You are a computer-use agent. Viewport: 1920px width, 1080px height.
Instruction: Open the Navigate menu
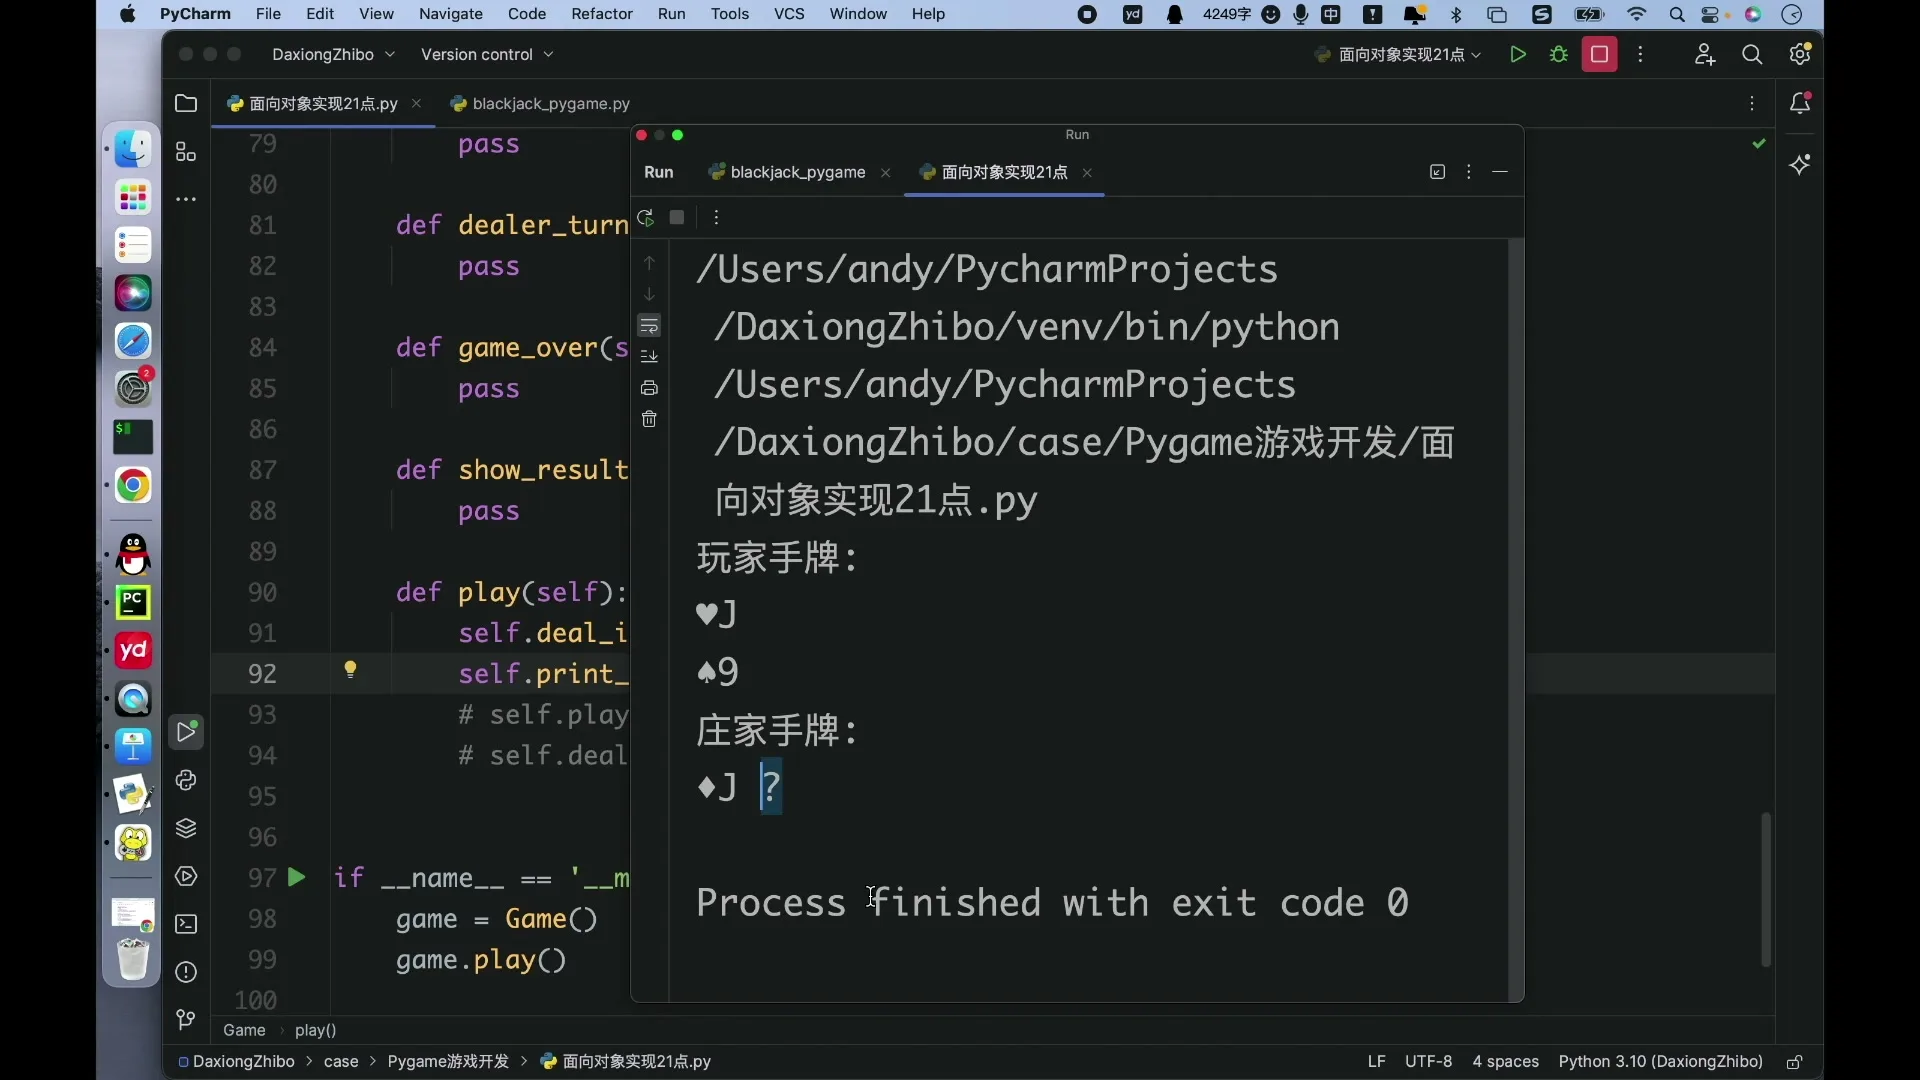[451, 14]
